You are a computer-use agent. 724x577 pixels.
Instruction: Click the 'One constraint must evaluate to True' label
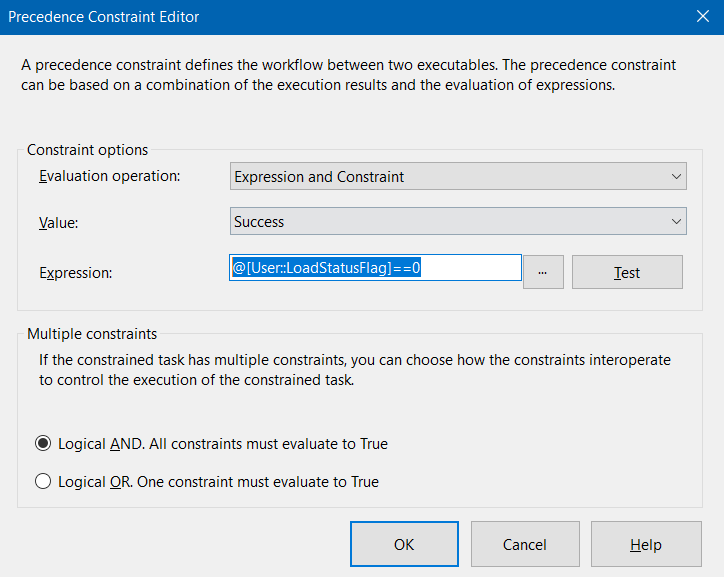[x=258, y=481]
